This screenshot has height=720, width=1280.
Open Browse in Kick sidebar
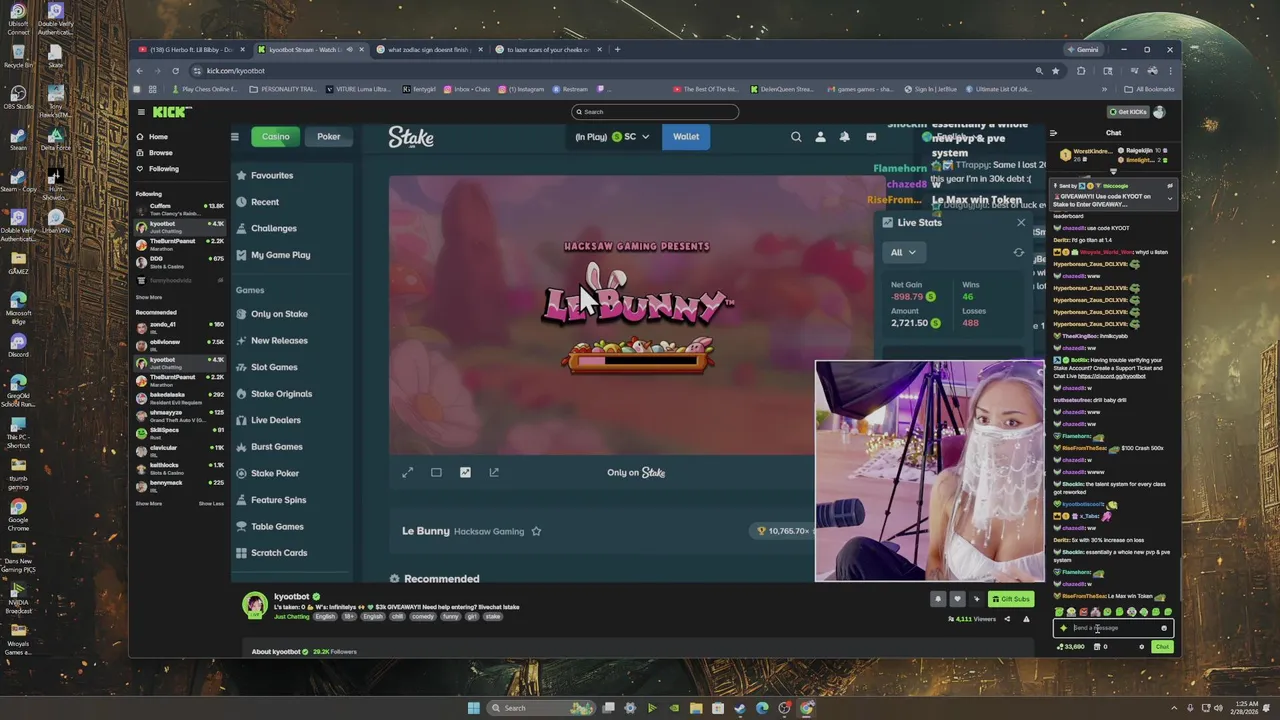point(160,153)
